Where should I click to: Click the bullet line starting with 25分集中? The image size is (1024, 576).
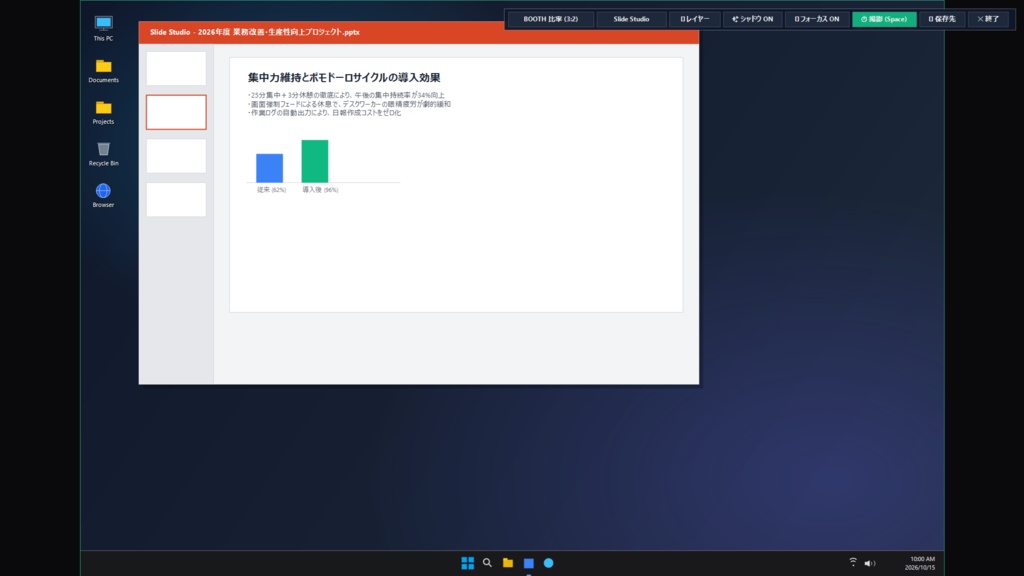click(346, 95)
